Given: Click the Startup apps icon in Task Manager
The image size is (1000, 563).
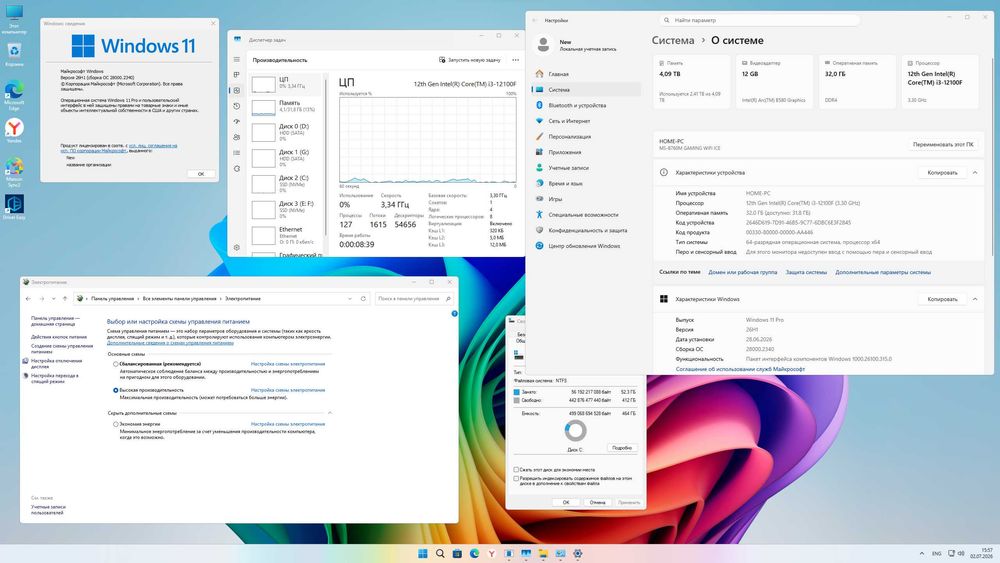Looking at the screenshot, I should tap(237, 121).
